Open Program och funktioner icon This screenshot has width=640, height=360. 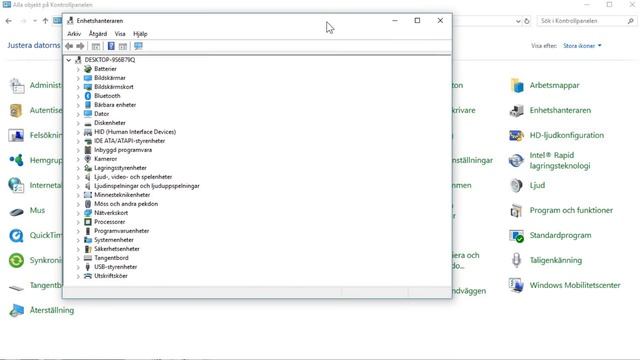pos(517,210)
